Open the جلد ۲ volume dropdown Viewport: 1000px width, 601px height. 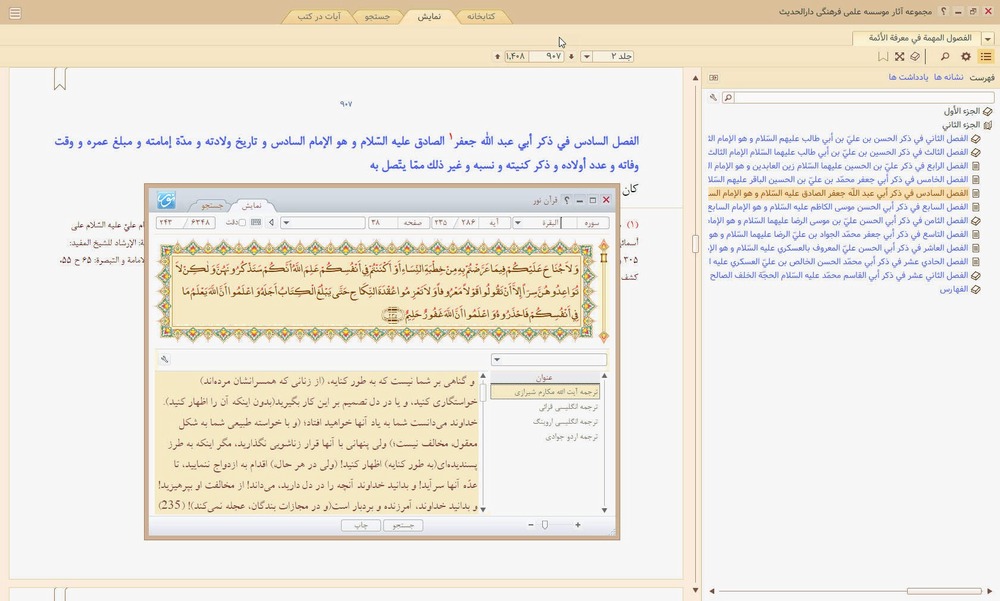[x=587, y=57]
